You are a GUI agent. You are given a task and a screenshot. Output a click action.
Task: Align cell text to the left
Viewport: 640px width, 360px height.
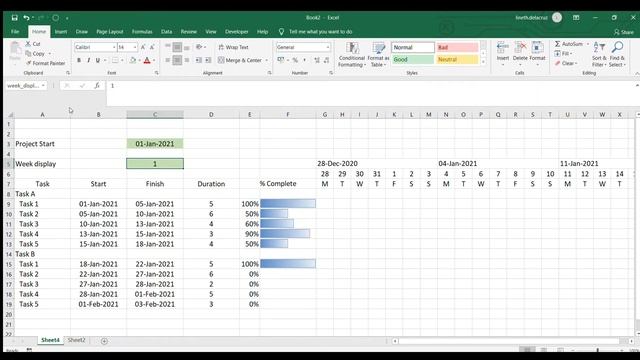click(x=167, y=60)
